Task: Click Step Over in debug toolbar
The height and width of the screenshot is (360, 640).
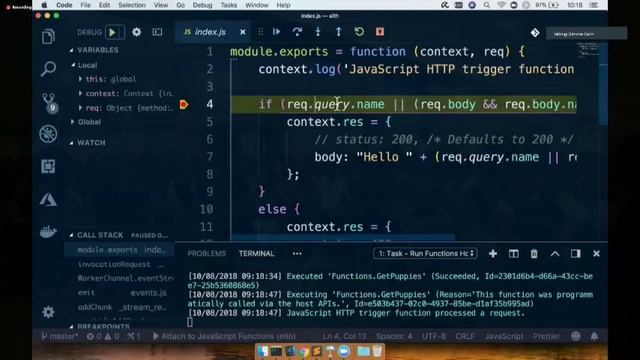Action: pos(297,32)
